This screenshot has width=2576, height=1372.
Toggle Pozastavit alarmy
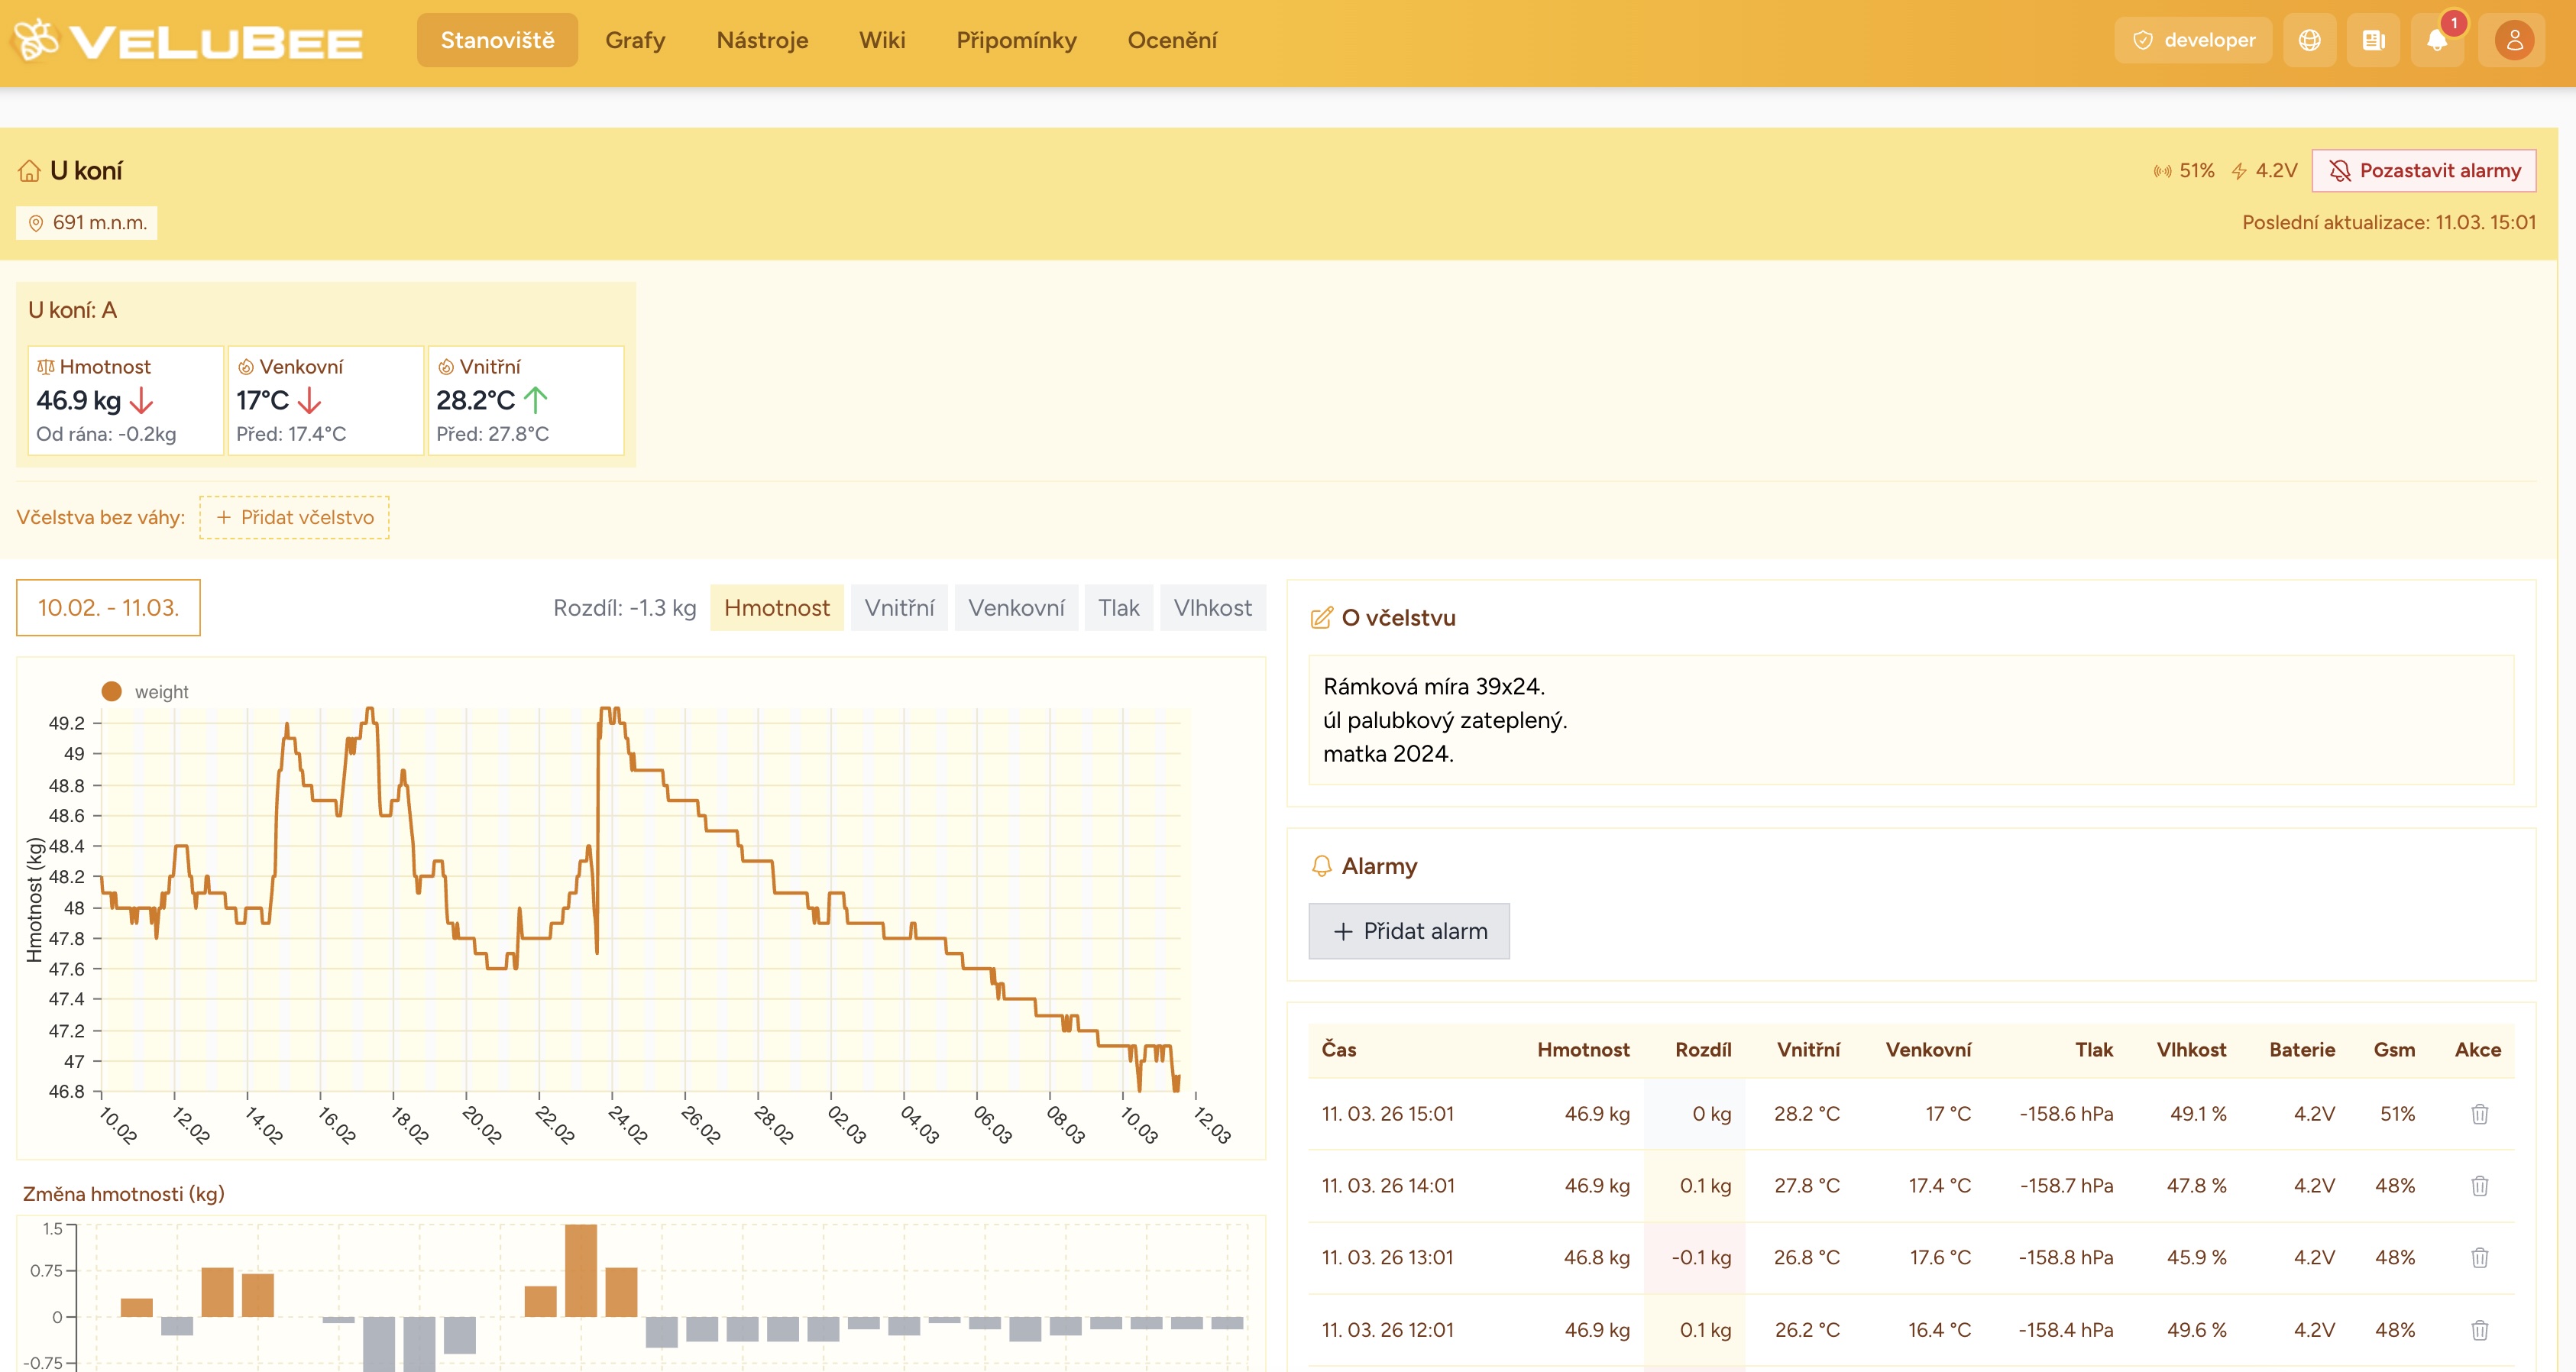pos(2423,171)
